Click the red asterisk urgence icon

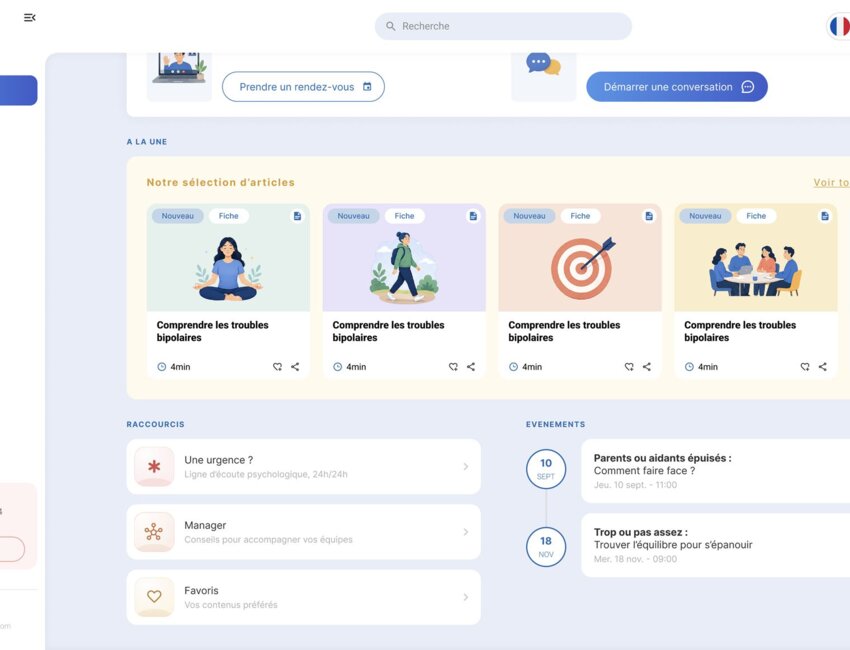pos(154,466)
